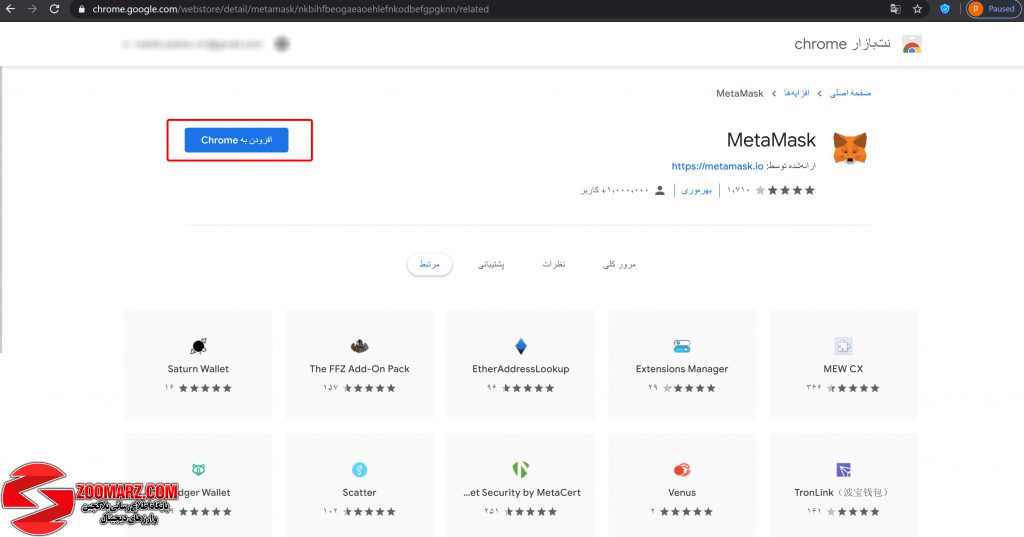Click the Extensions Manager icon

click(x=682, y=346)
